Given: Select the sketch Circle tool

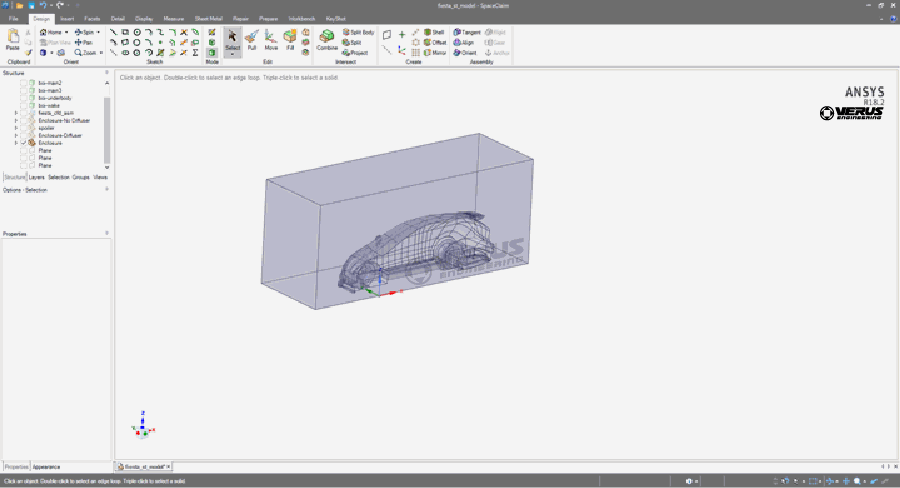Looking at the screenshot, I should (137, 32).
